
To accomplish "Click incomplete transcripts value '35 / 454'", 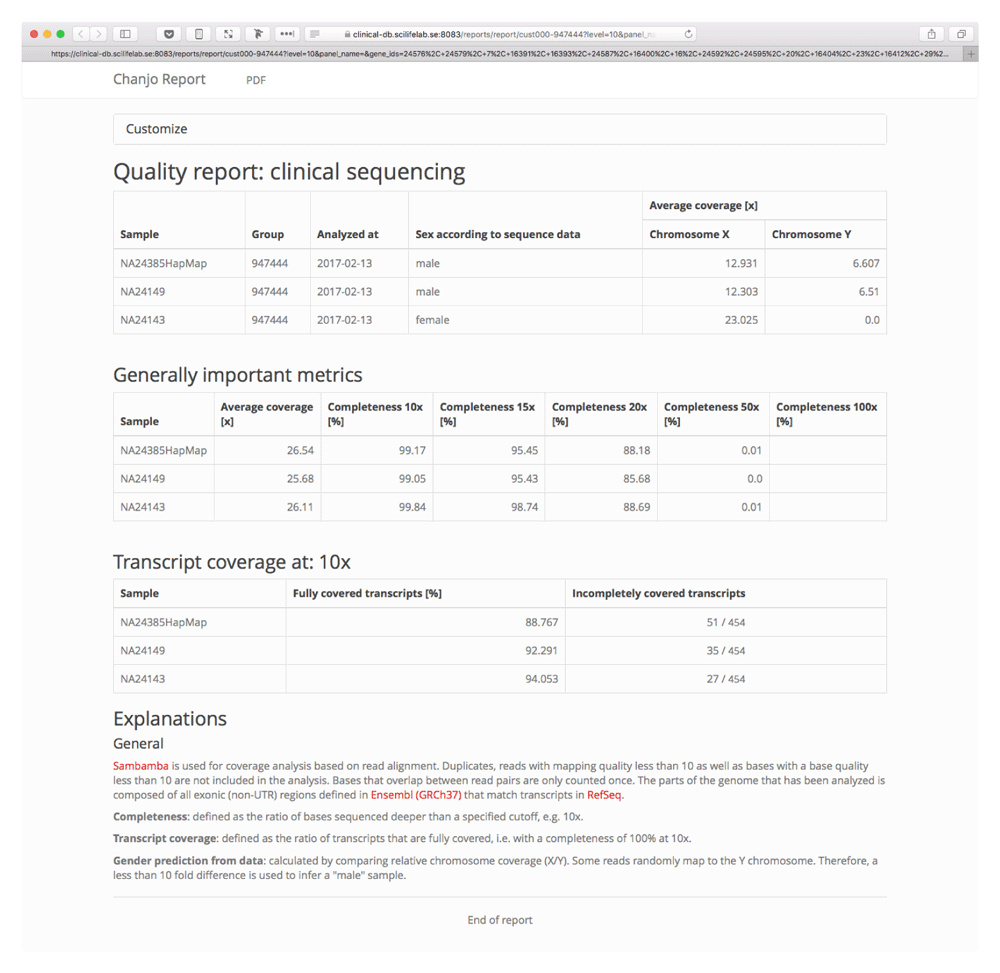I will tap(726, 650).
